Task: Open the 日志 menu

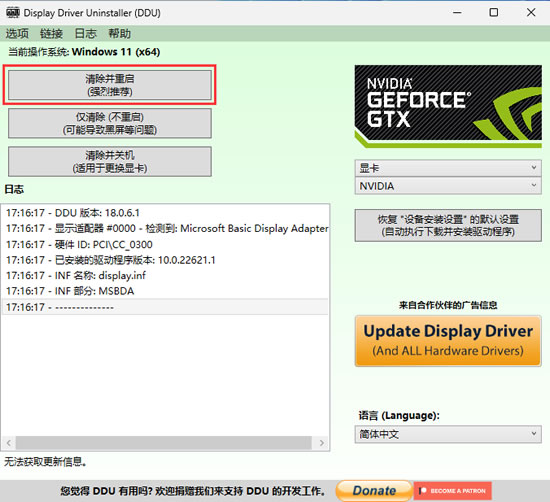Action: pyautogui.click(x=85, y=34)
